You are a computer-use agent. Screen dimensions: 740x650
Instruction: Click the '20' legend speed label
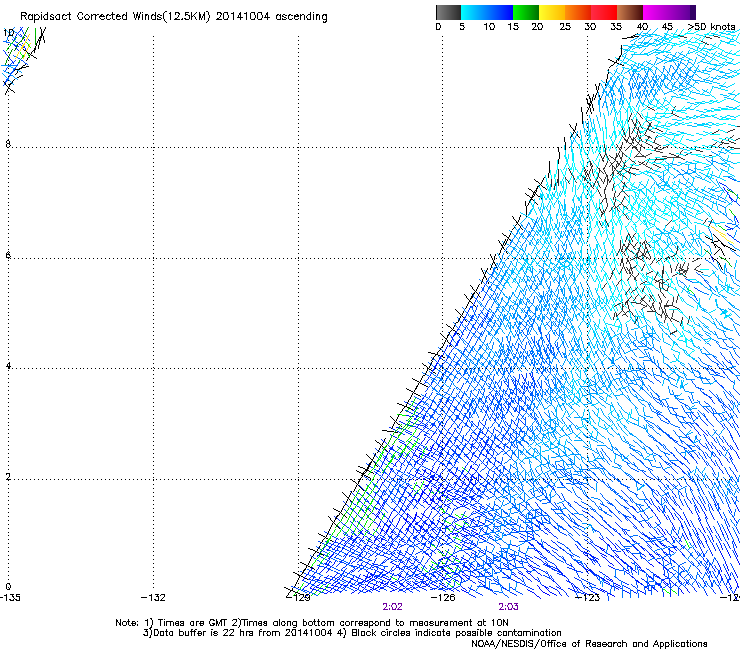pyautogui.click(x=537, y=27)
